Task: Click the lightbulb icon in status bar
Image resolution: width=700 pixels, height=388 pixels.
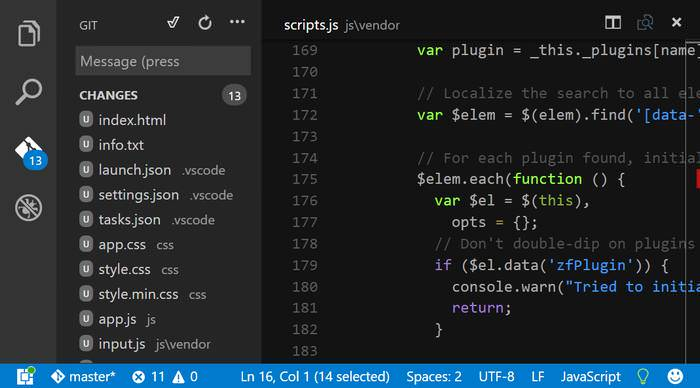Action: (x=643, y=376)
